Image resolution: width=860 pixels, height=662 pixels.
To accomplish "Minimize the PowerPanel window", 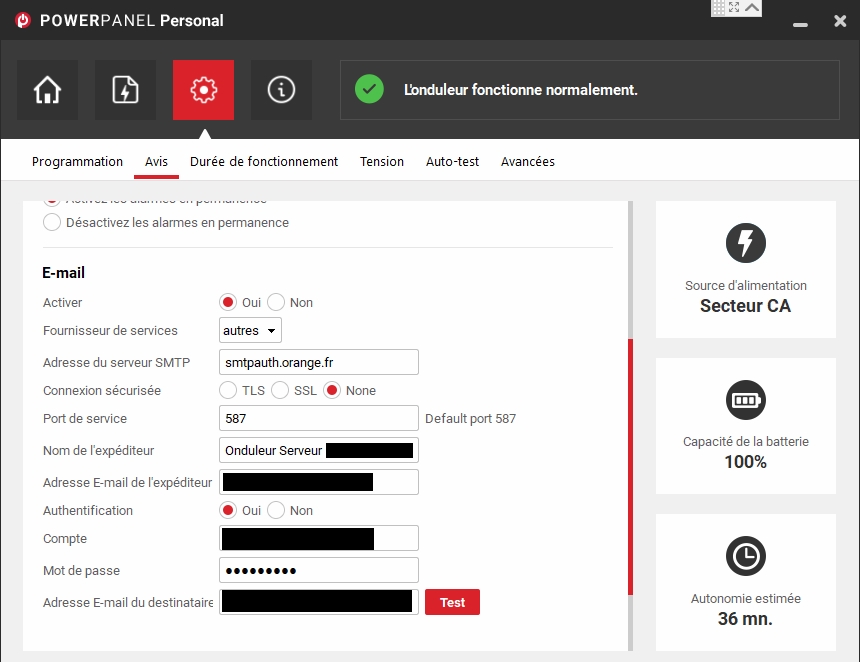I will pos(800,25).
